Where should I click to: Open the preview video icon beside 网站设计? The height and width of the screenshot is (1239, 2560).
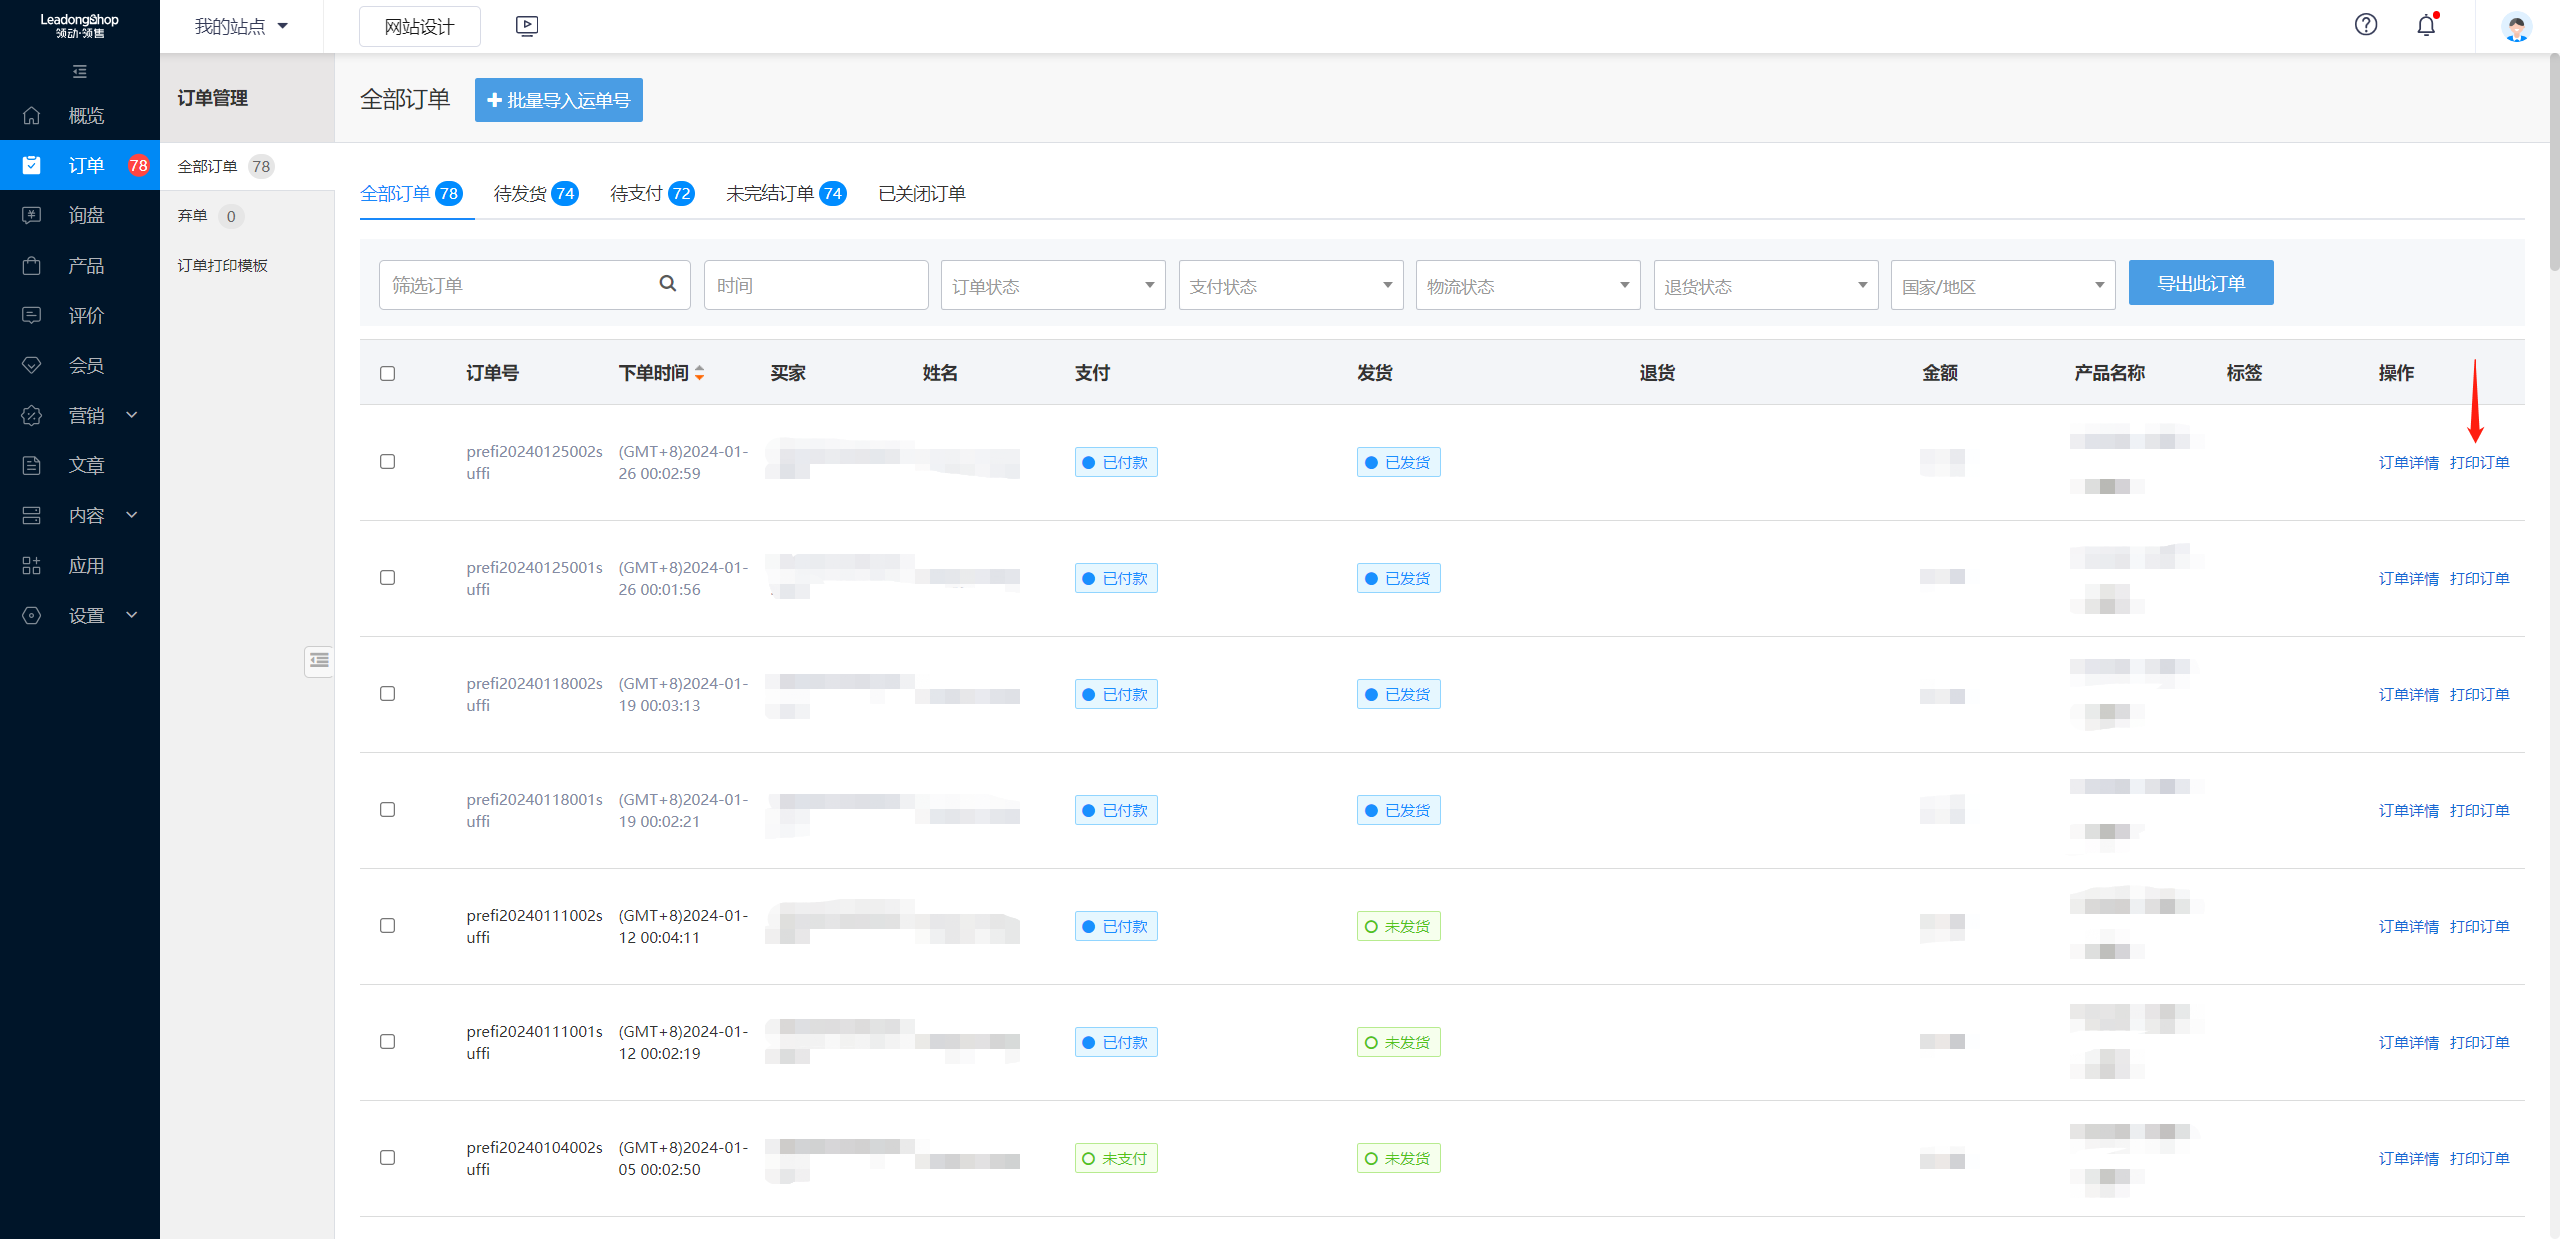click(527, 26)
